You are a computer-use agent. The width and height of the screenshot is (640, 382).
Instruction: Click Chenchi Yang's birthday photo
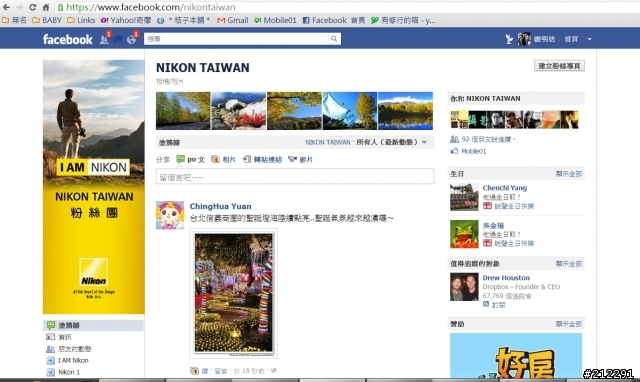(x=464, y=197)
